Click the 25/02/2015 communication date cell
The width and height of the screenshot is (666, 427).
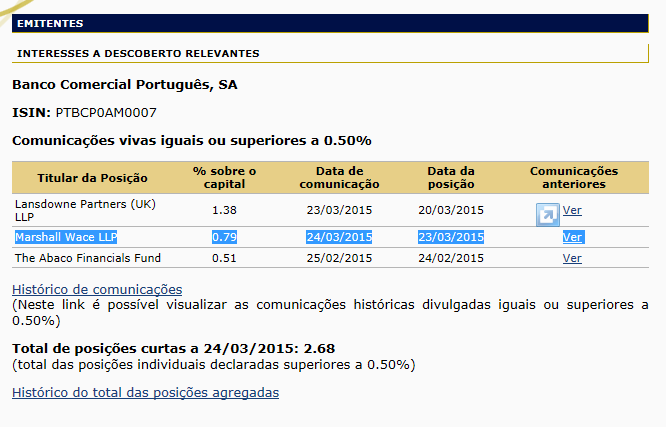coord(339,258)
